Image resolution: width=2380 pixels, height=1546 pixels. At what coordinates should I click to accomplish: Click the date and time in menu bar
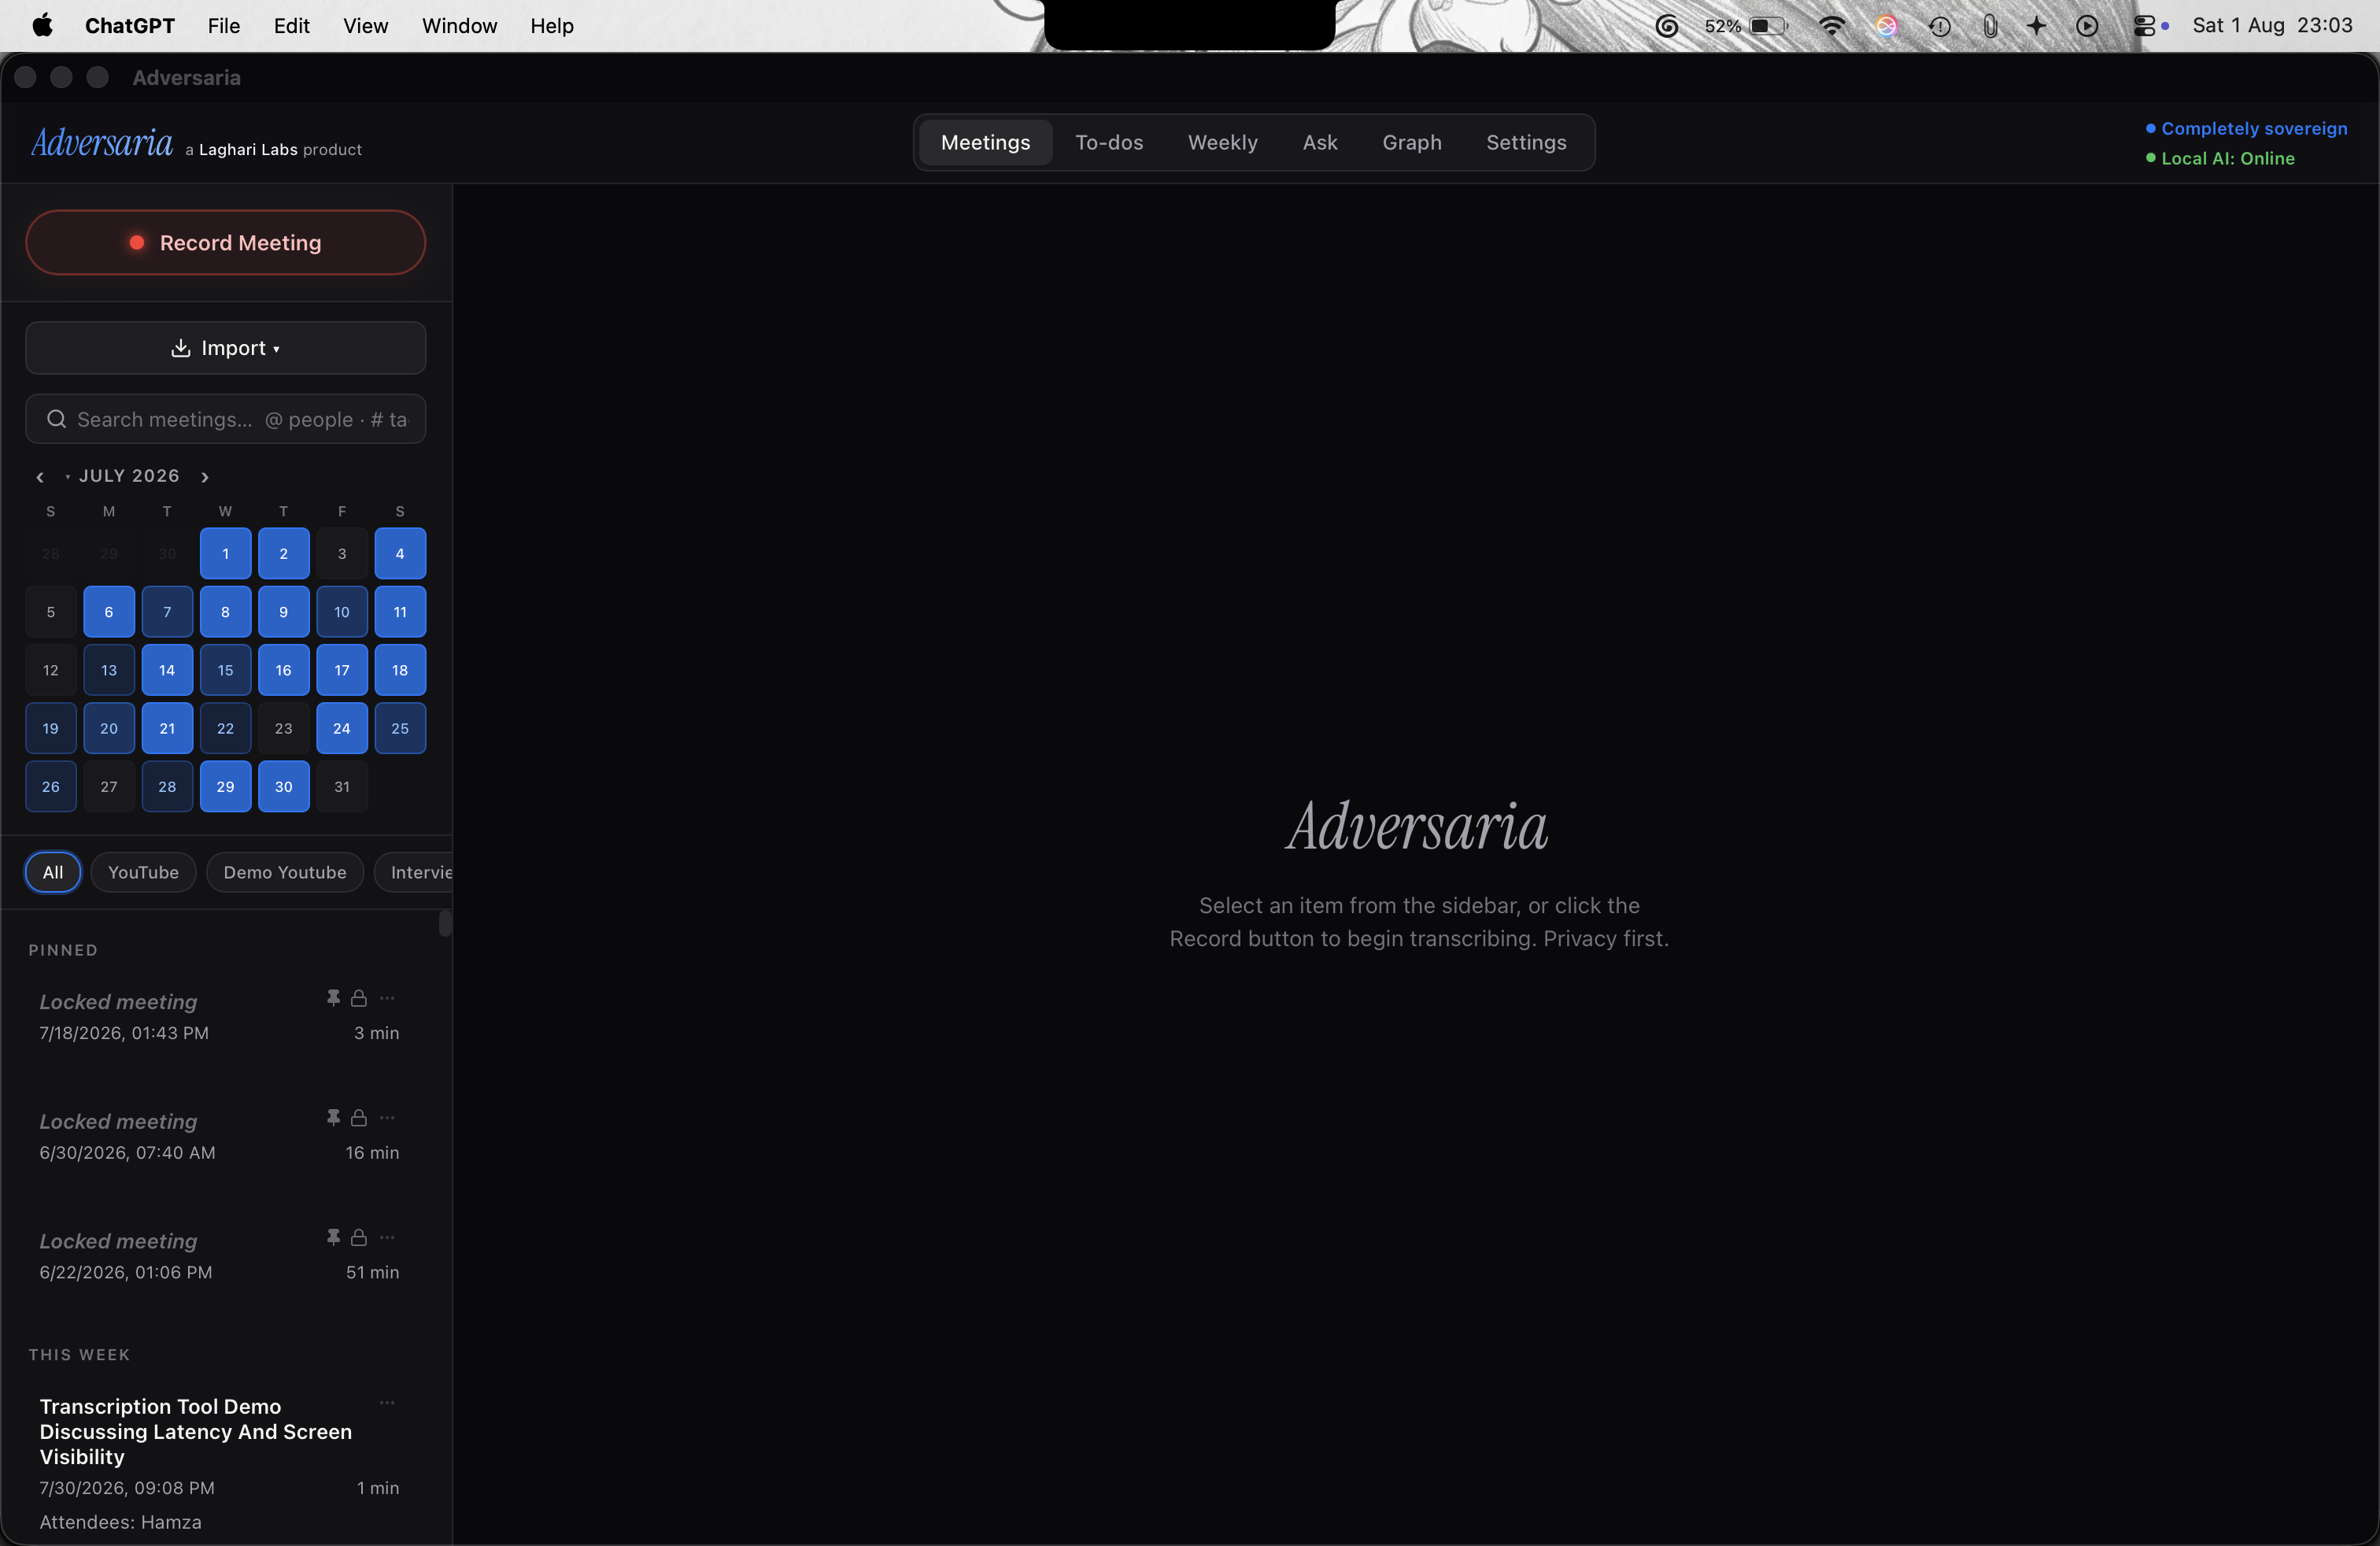click(2272, 26)
